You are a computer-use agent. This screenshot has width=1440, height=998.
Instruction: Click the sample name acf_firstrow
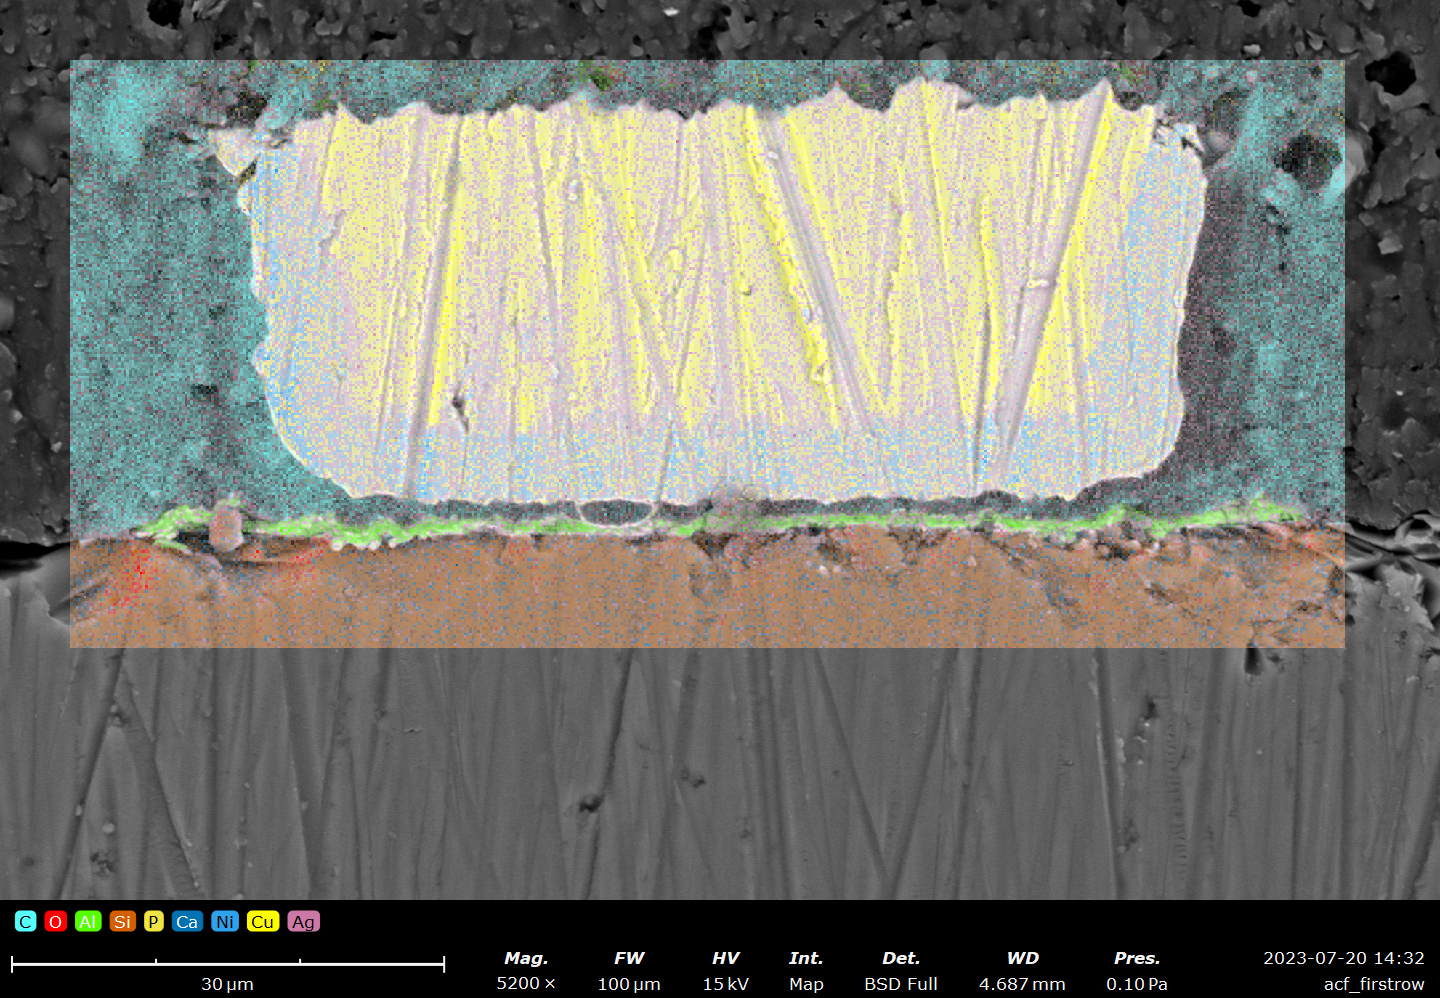tap(1374, 984)
